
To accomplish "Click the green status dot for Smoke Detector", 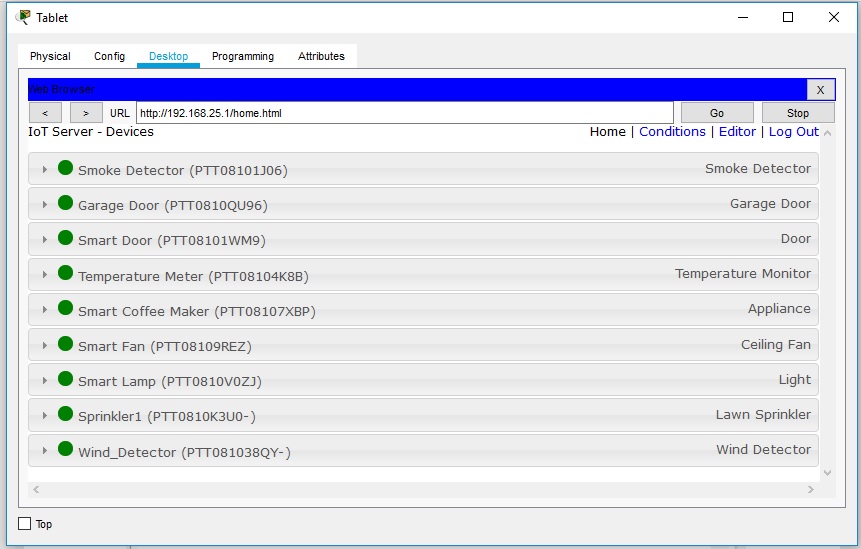I will (x=65, y=167).
